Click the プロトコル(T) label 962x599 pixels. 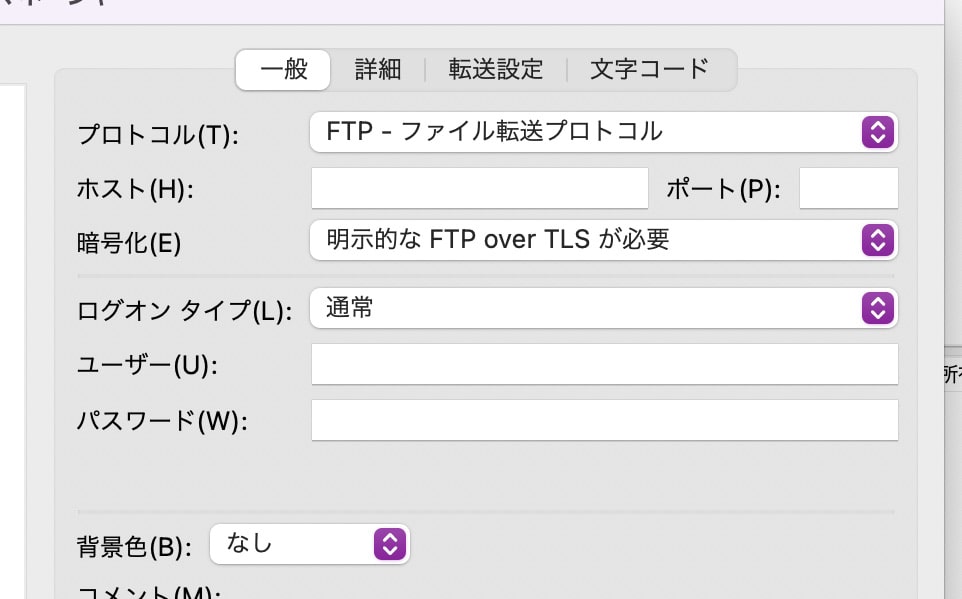[x=158, y=134]
